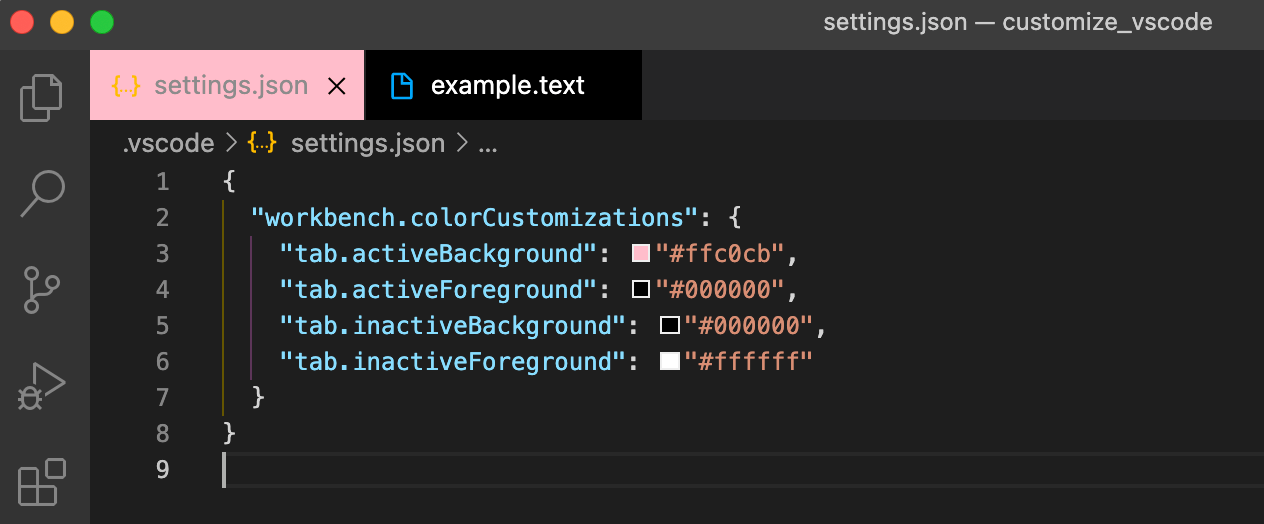Open the Source Control view icon
This screenshot has height=524, width=1264.
pyautogui.click(x=42, y=290)
